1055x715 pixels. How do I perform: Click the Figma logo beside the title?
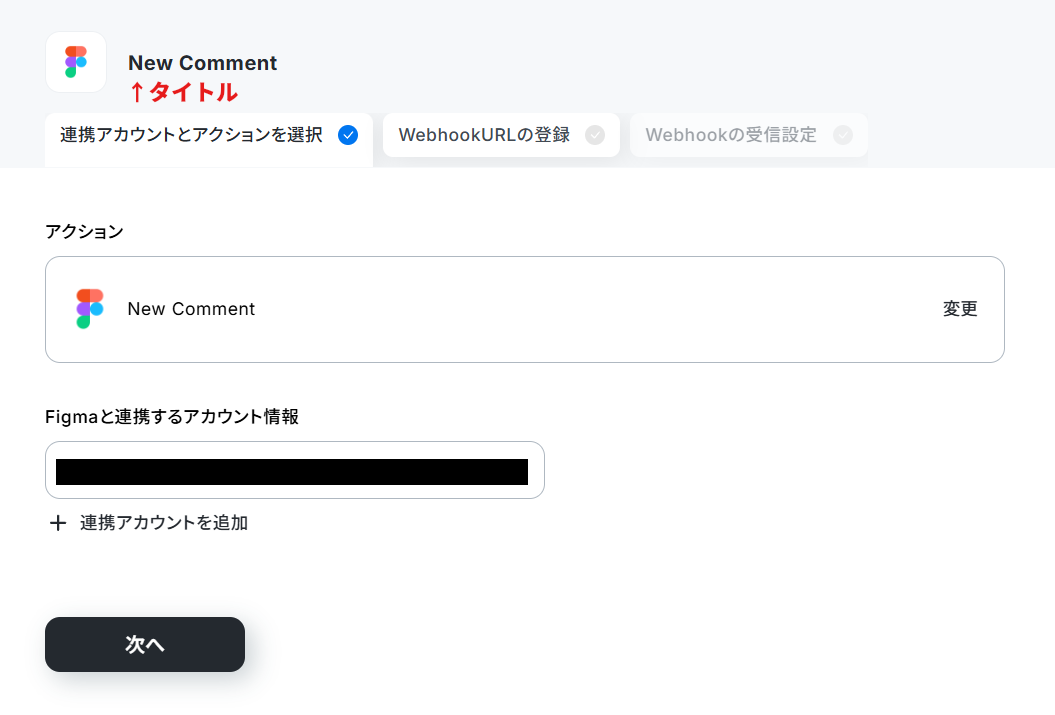click(x=76, y=62)
